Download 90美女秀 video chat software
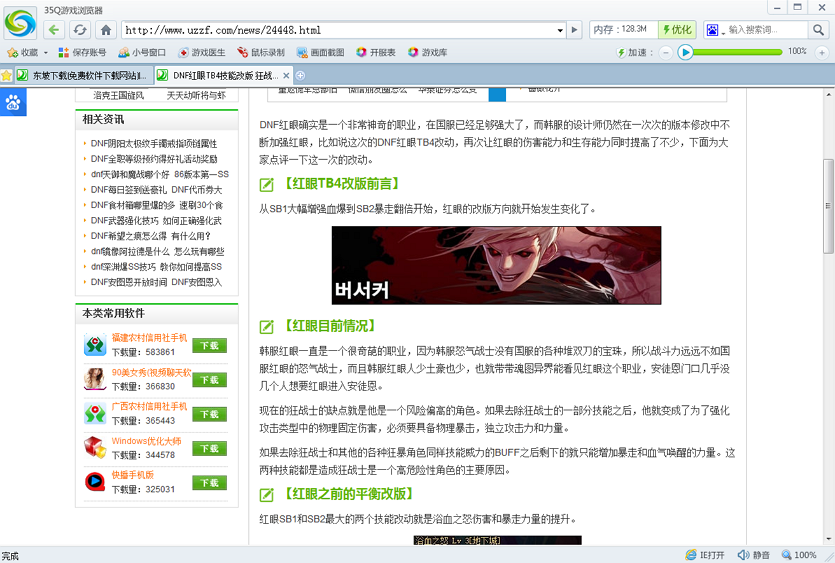This screenshot has height=563, width=835. pyautogui.click(x=209, y=380)
